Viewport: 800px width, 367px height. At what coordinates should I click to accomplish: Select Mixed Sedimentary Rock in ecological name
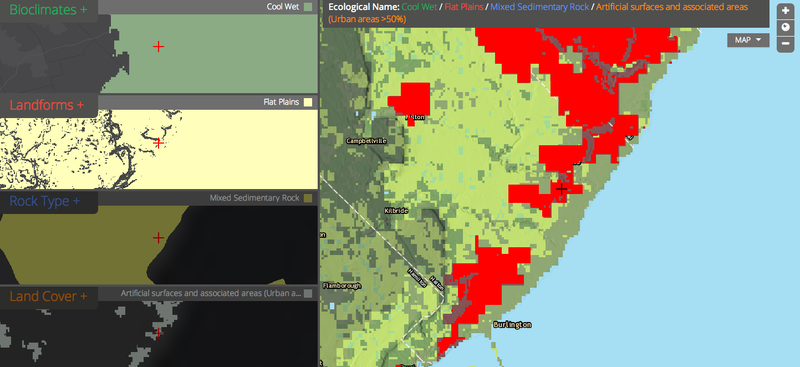point(539,7)
